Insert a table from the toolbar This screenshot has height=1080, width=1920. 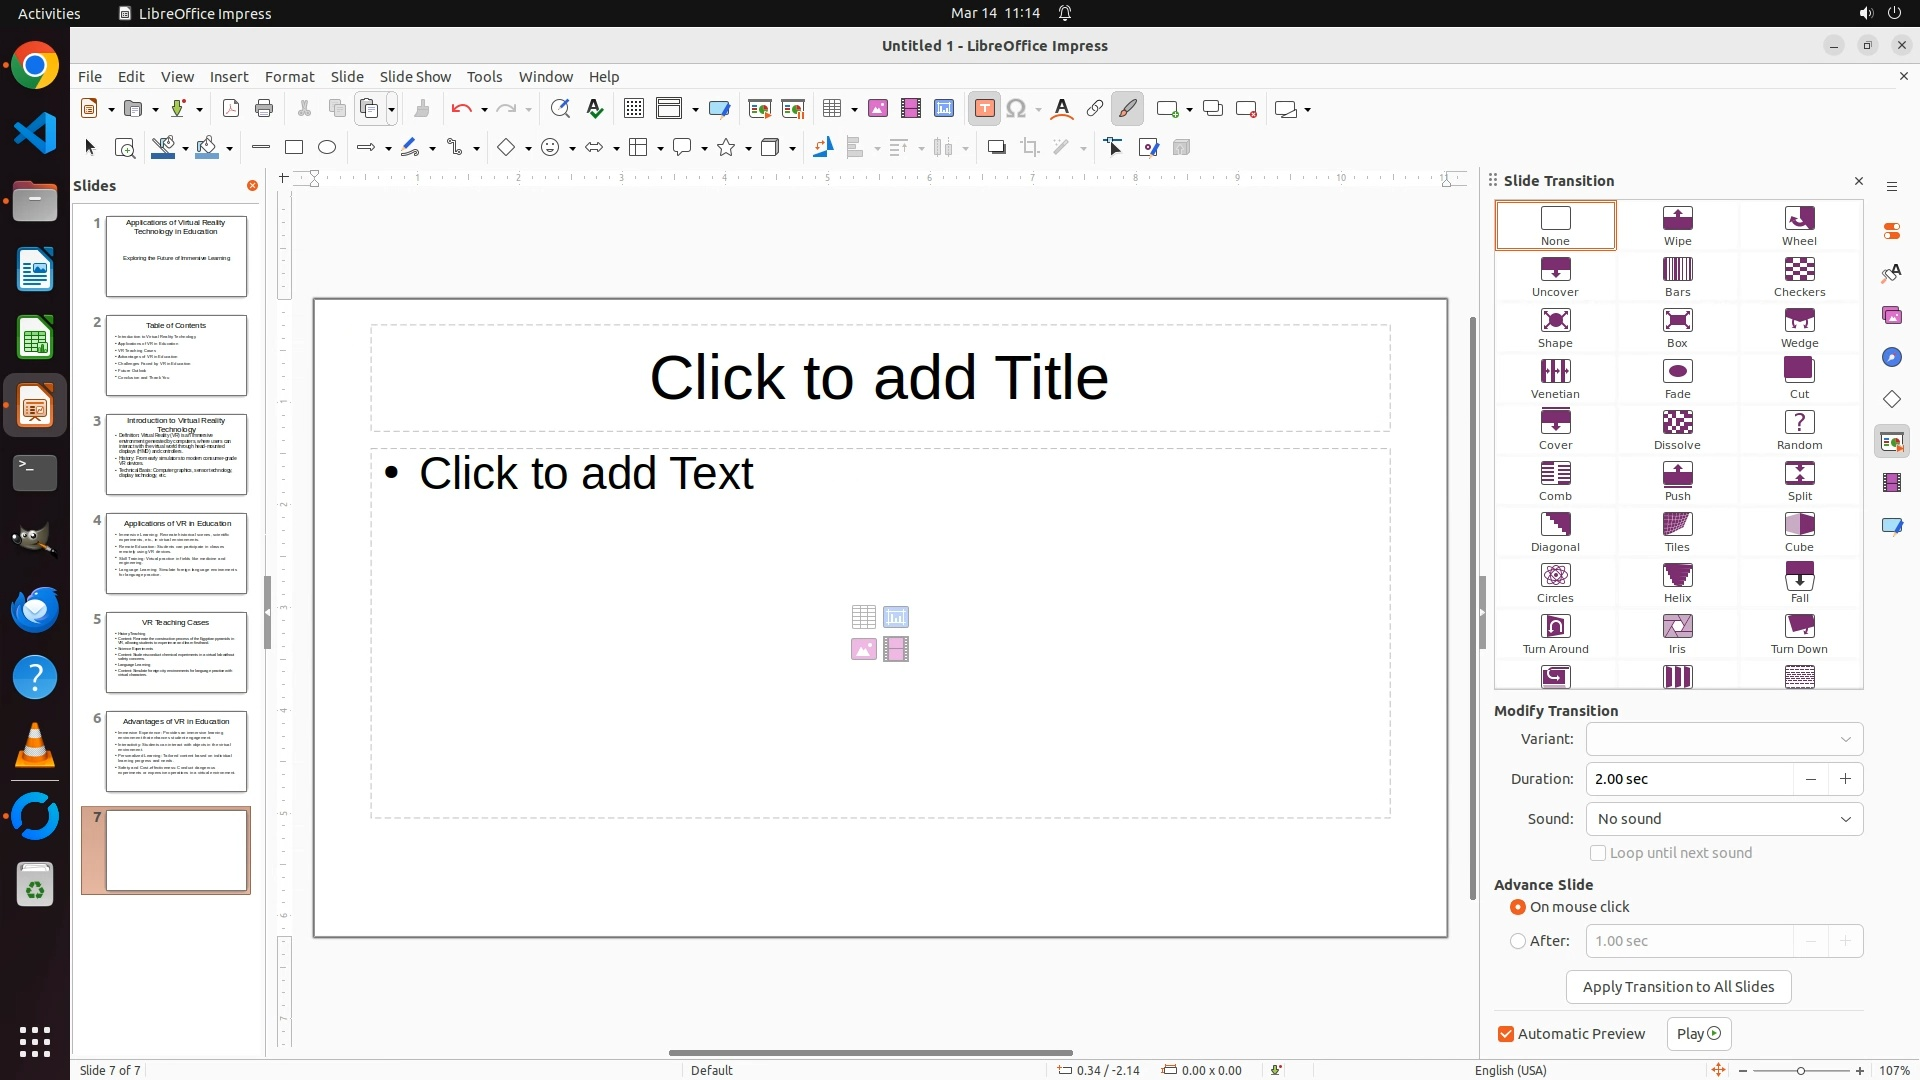point(831,109)
